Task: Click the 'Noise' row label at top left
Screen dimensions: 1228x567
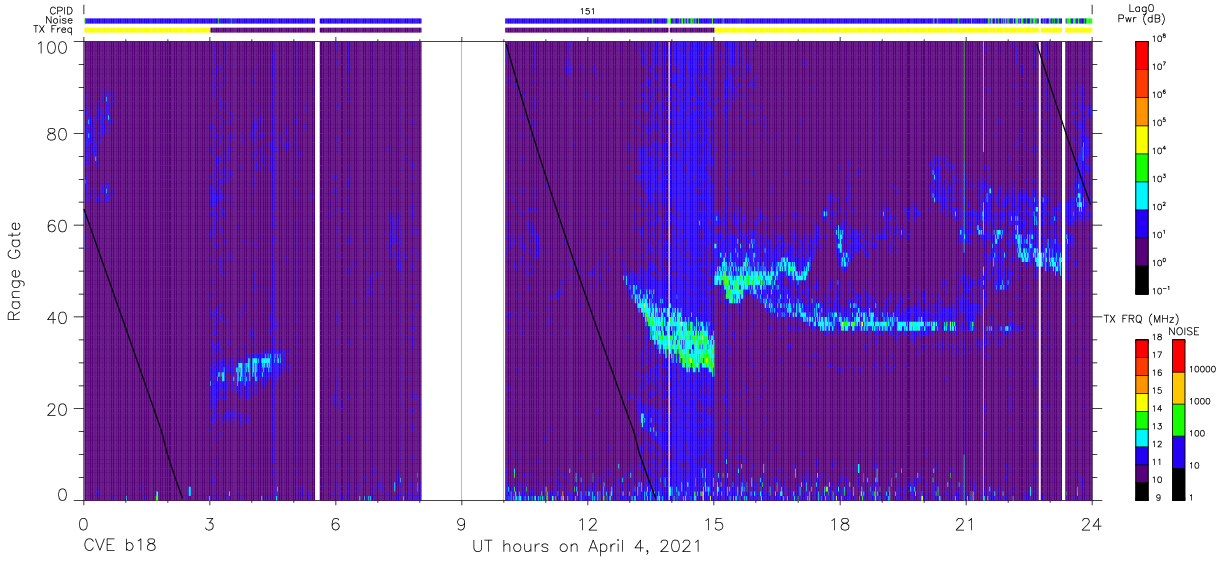Action: 60,20
